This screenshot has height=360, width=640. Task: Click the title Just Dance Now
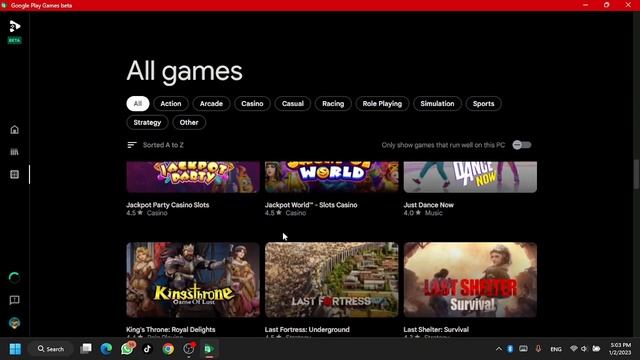tap(429, 205)
